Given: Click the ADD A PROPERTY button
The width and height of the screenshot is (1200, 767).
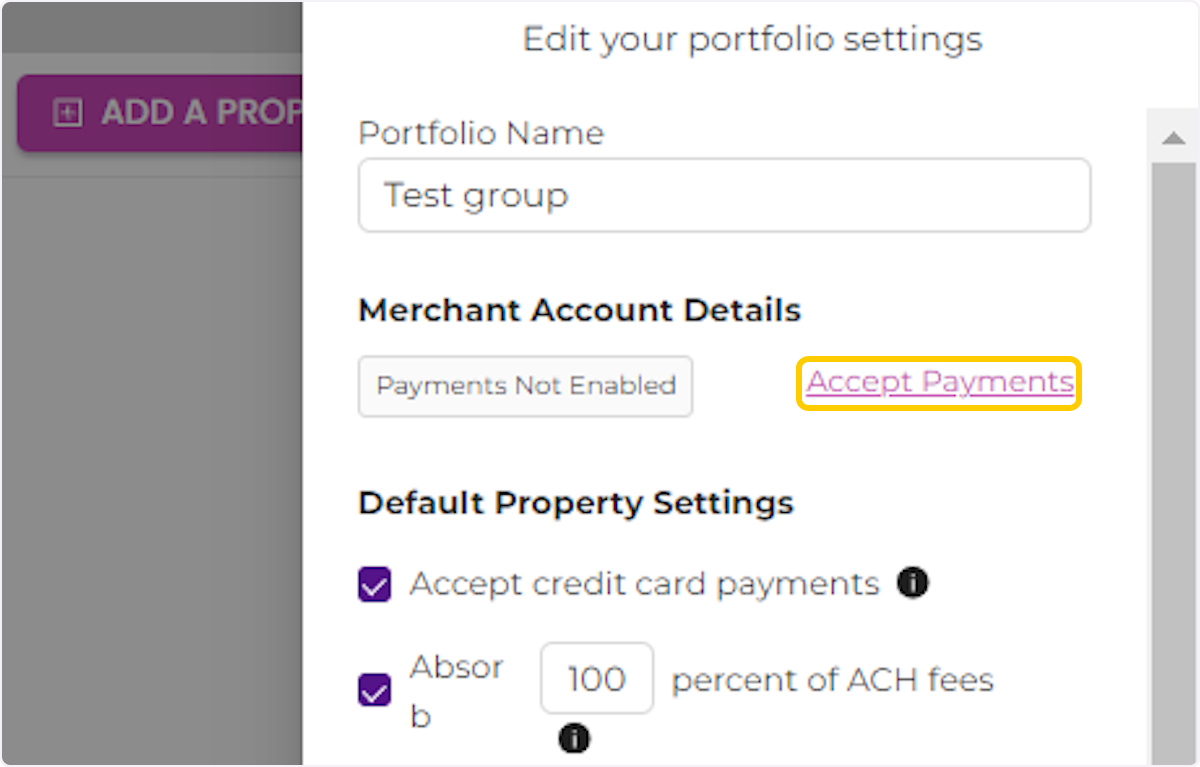Looking at the screenshot, I should [160, 113].
